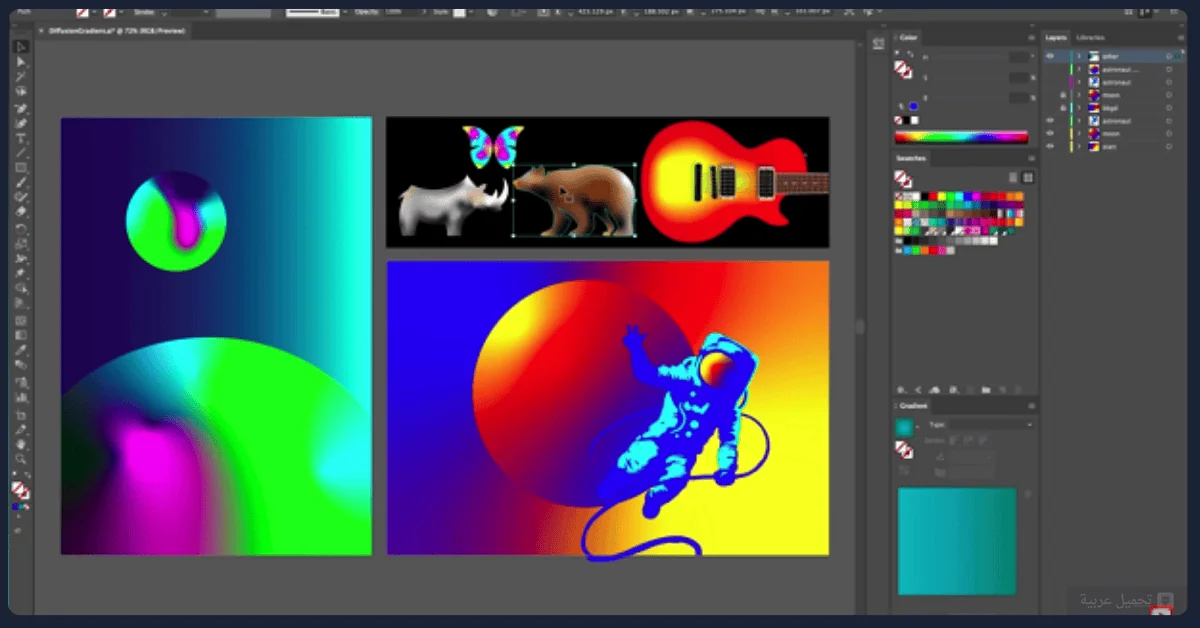Click target circle of stars layer
Screen dimensions: 1200x628
pos(1168,146)
